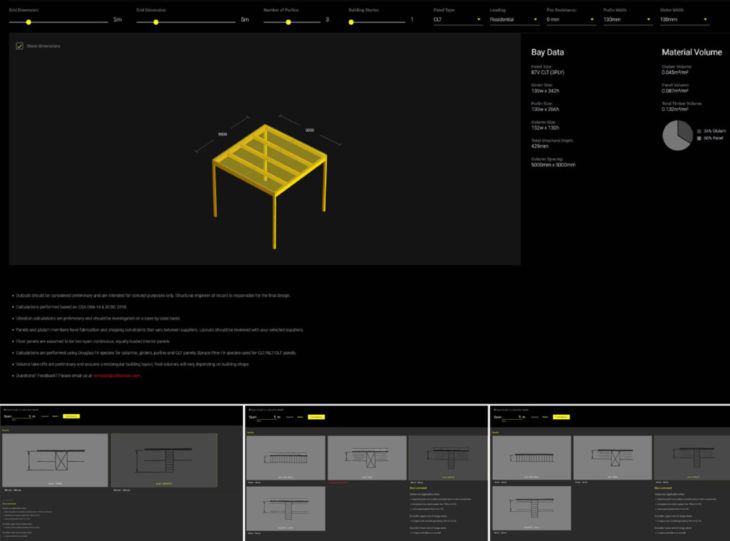Click the material volume pie chart

pyautogui.click(x=677, y=135)
